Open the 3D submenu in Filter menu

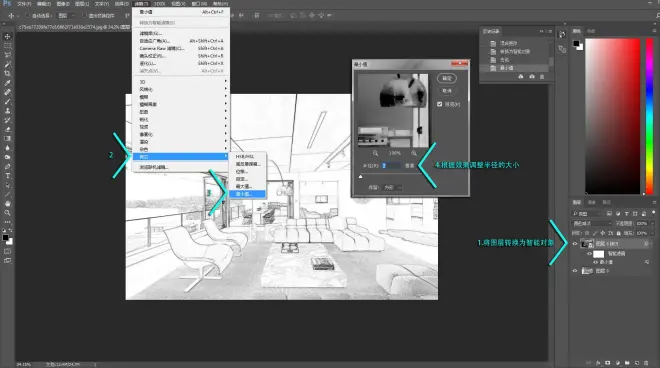[x=181, y=82]
